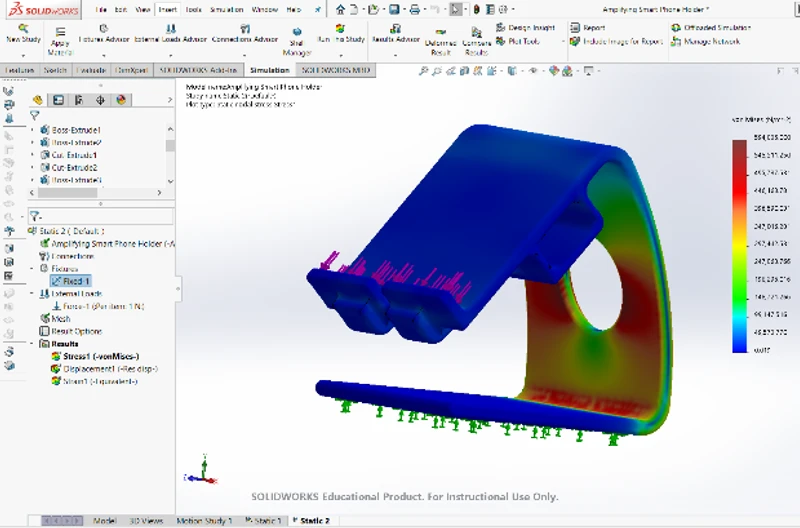The width and height of the screenshot is (800, 528).
Task: Select Fixed-1 fixture in study tree
Action: pyautogui.click(x=71, y=281)
